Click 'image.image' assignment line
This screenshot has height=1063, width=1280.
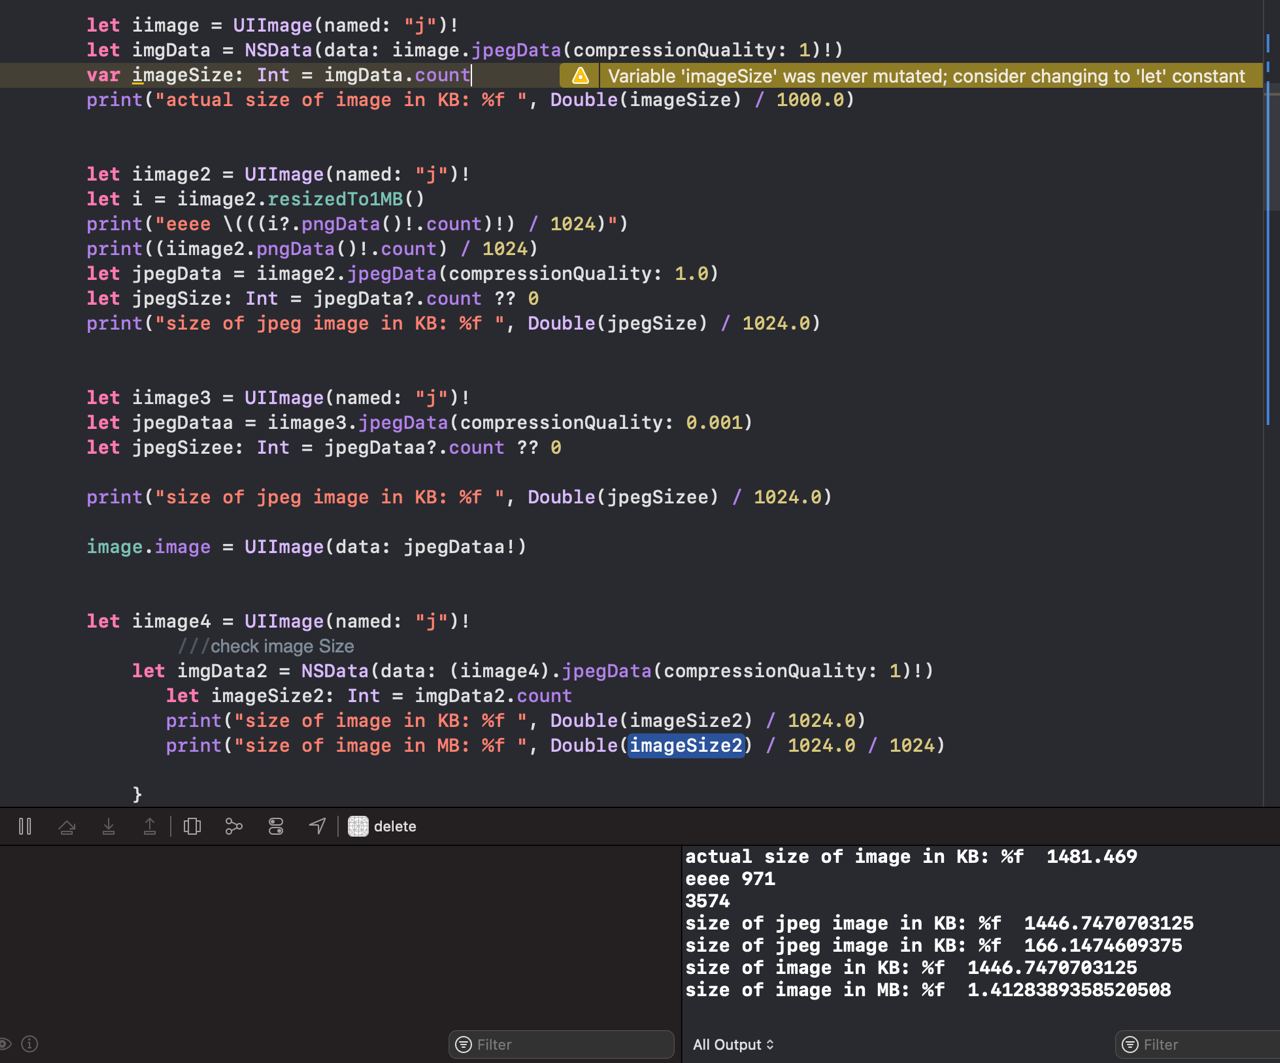[306, 547]
